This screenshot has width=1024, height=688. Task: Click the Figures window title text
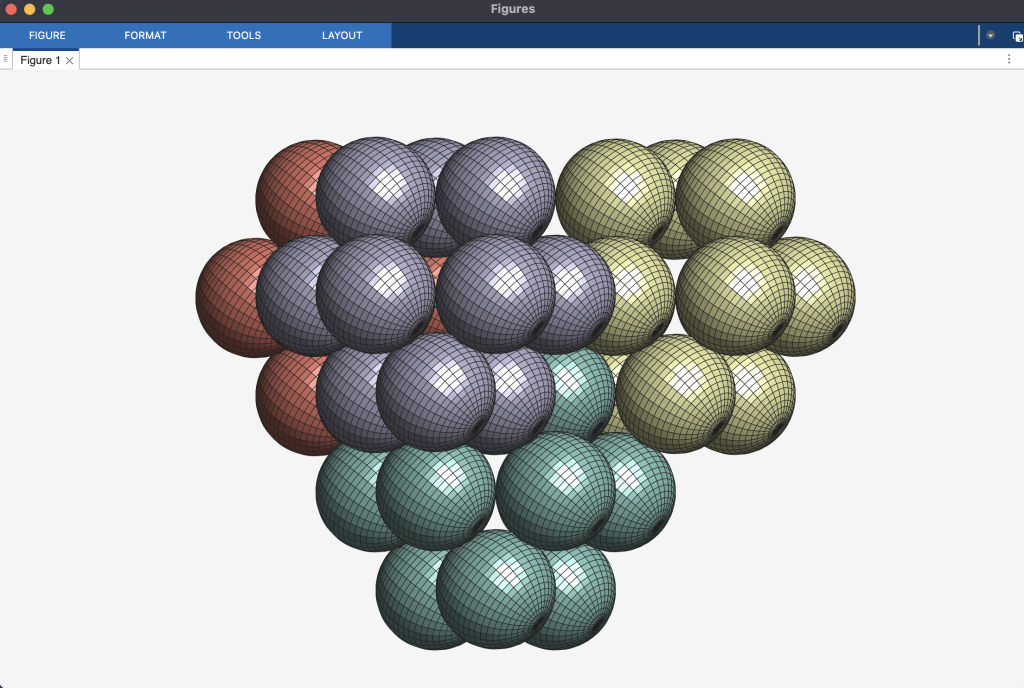coord(512,9)
